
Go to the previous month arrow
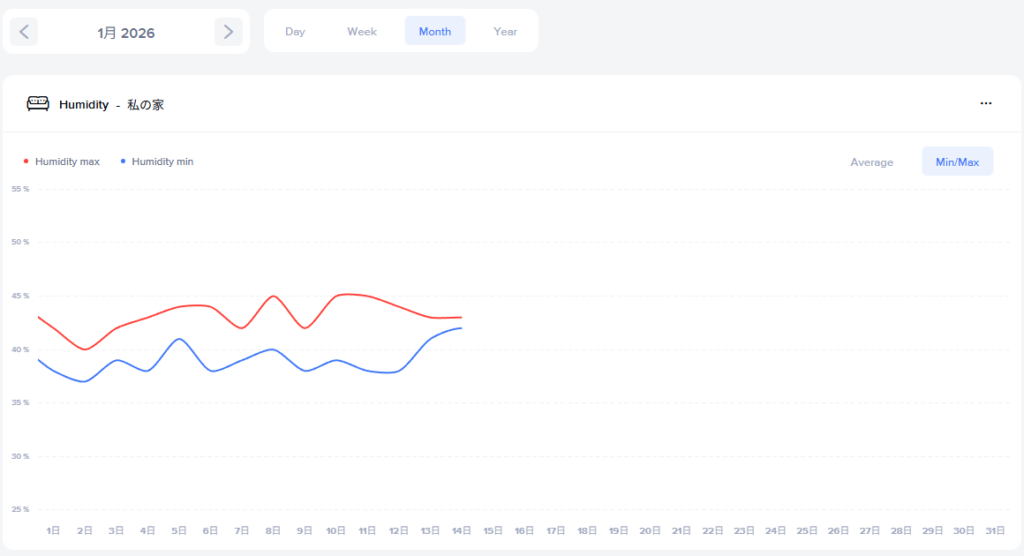click(x=24, y=32)
